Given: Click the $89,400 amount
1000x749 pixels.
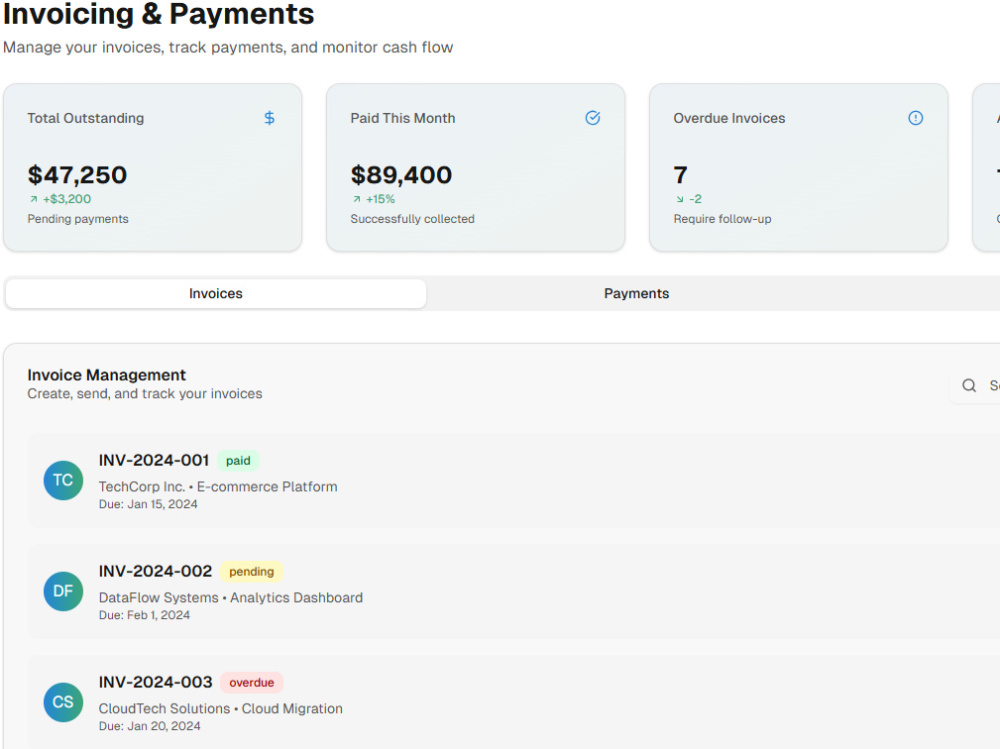Looking at the screenshot, I should pos(401,175).
